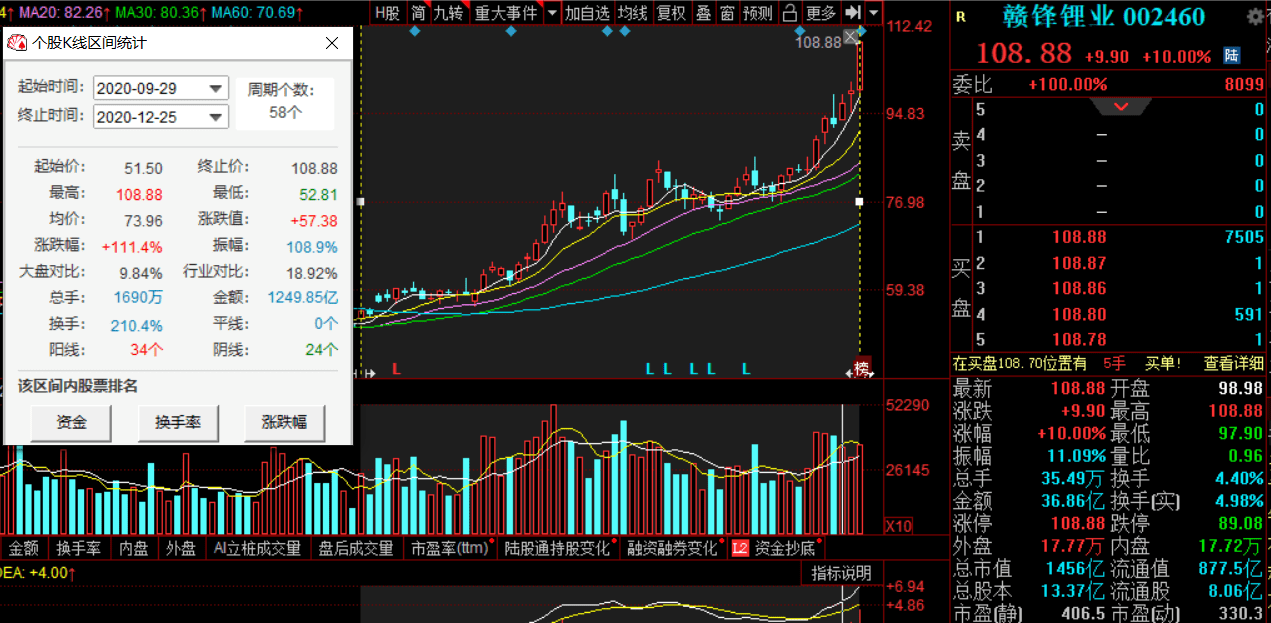Open the 终止时间 date dropdown

[217, 117]
